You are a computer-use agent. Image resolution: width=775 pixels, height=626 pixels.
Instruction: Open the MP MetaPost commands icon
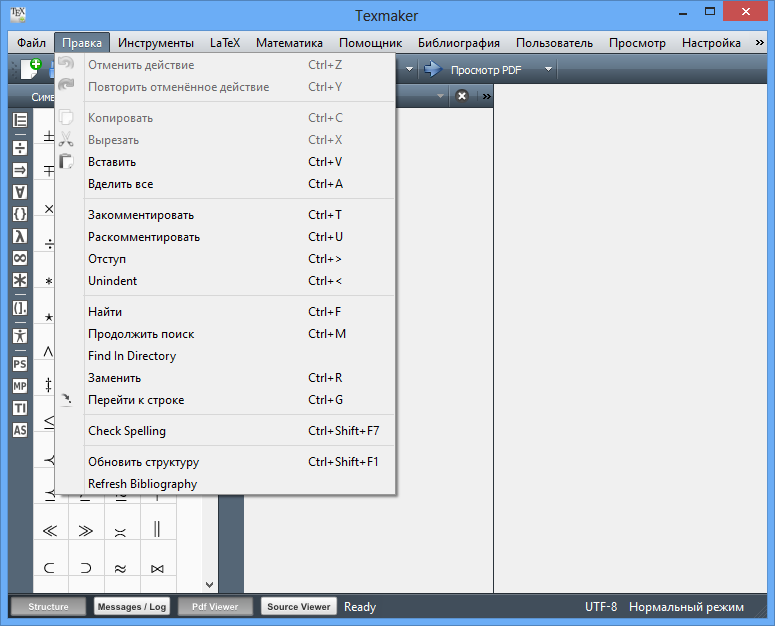(20, 386)
